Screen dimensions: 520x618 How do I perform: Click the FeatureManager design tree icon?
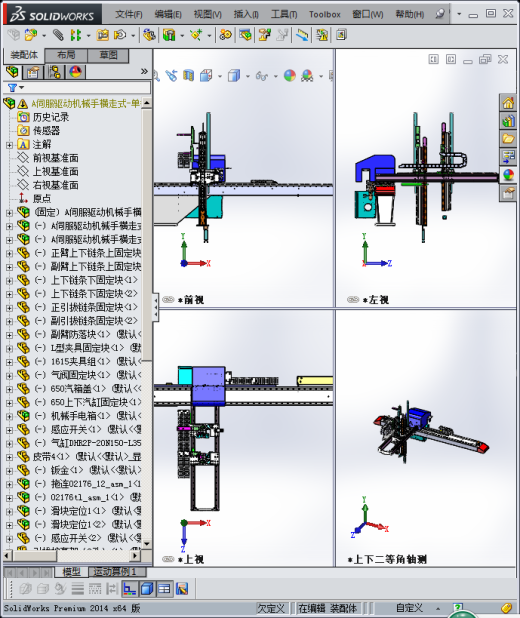point(12,72)
